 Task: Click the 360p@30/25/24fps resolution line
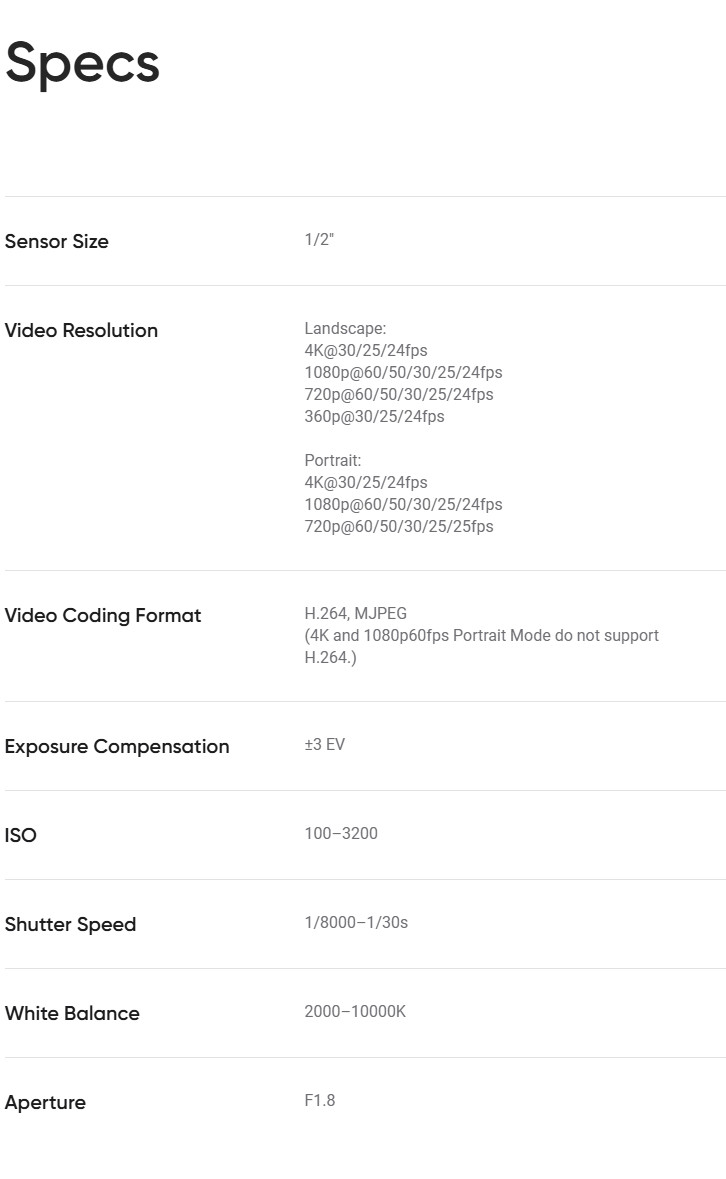click(374, 416)
